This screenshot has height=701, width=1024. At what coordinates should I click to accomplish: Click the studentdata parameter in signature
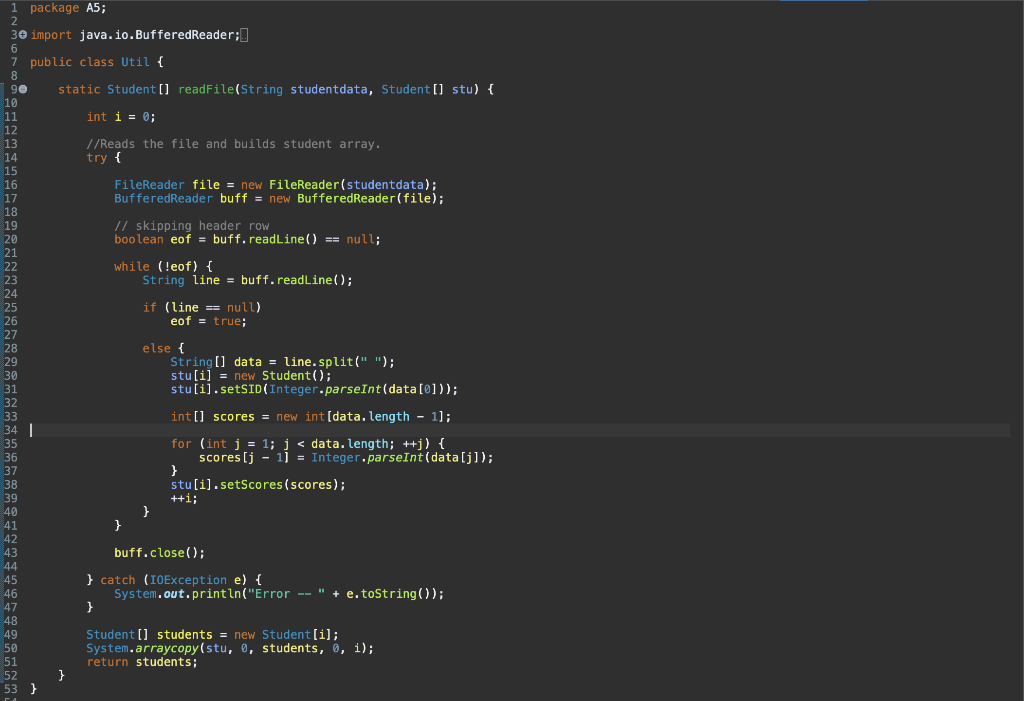(x=328, y=90)
